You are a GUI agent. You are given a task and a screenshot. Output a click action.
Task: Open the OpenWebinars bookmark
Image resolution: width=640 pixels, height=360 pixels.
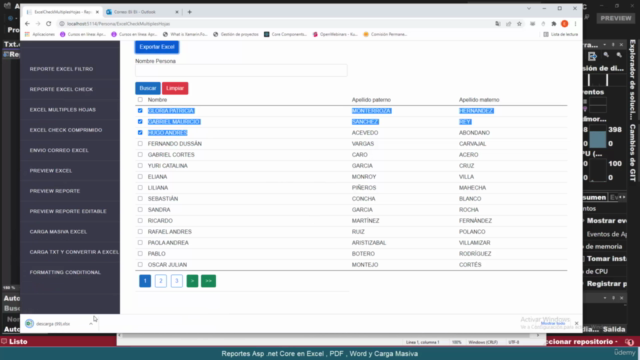click(335, 34)
